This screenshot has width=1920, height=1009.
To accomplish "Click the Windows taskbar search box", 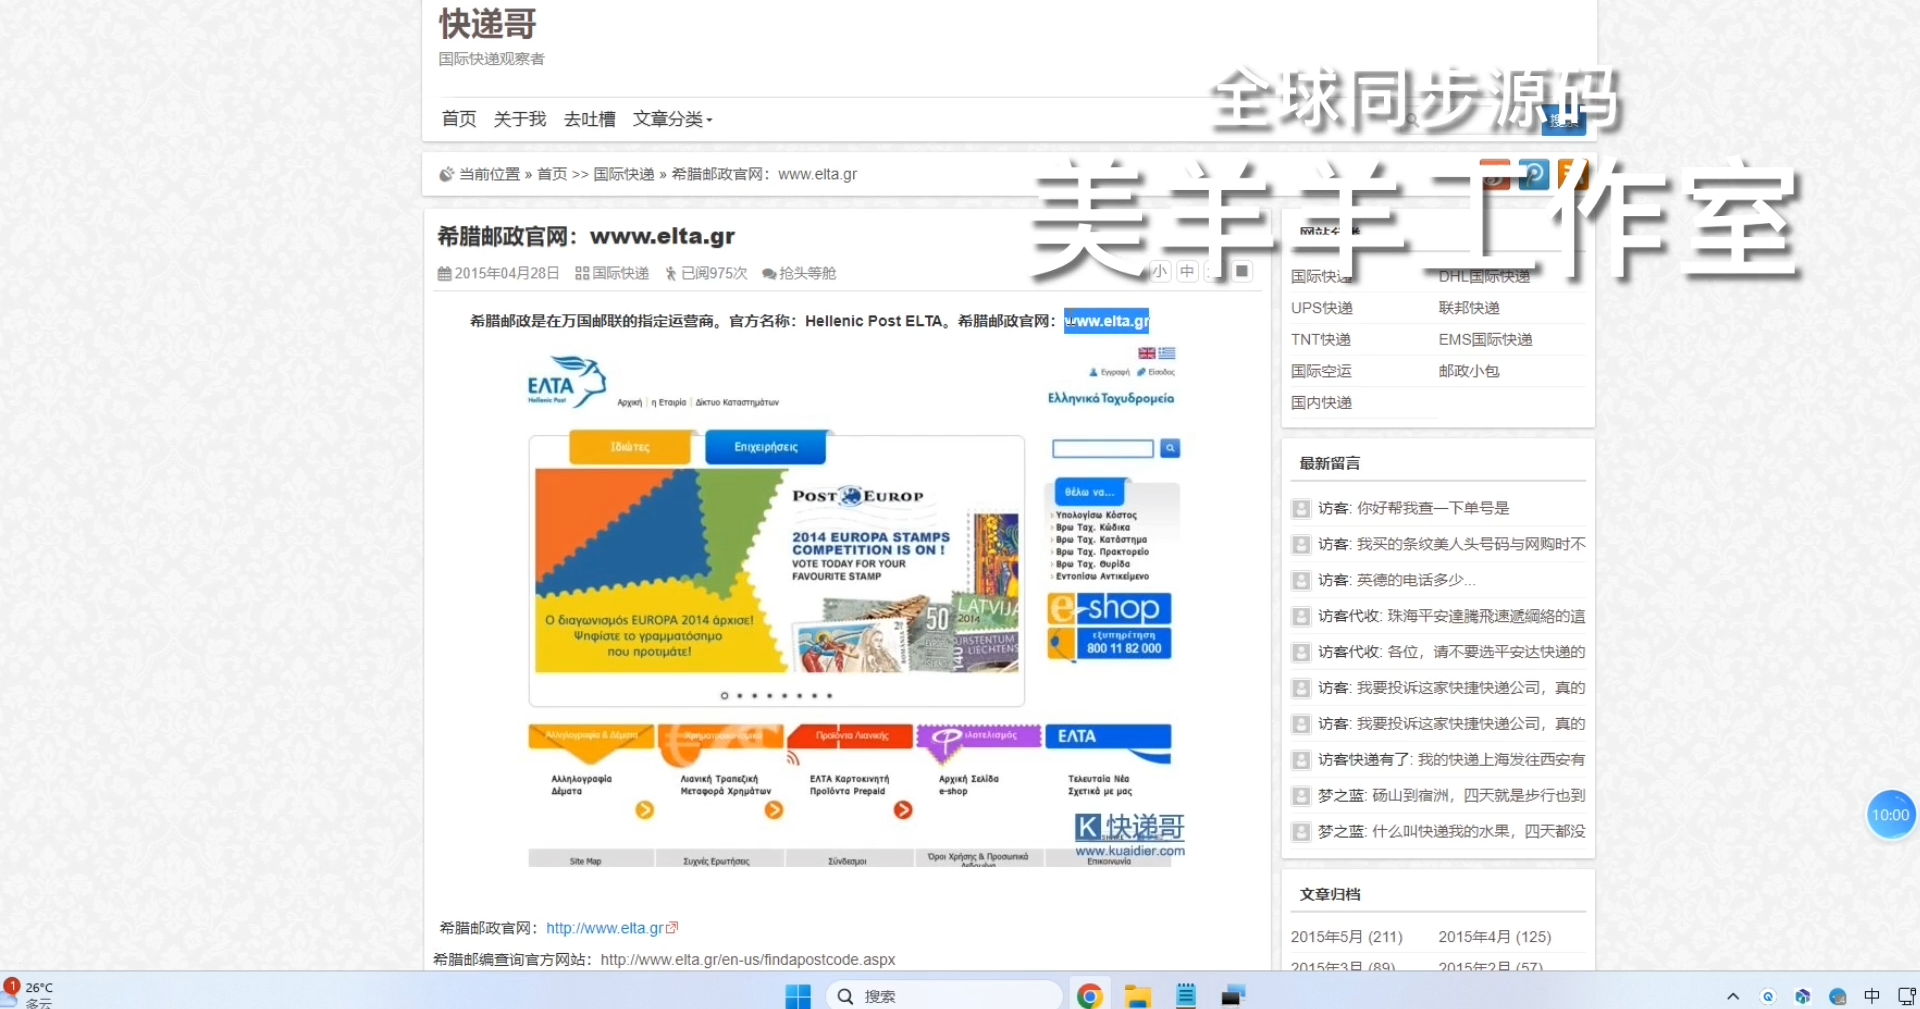I will pyautogui.click(x=944, y=996).
